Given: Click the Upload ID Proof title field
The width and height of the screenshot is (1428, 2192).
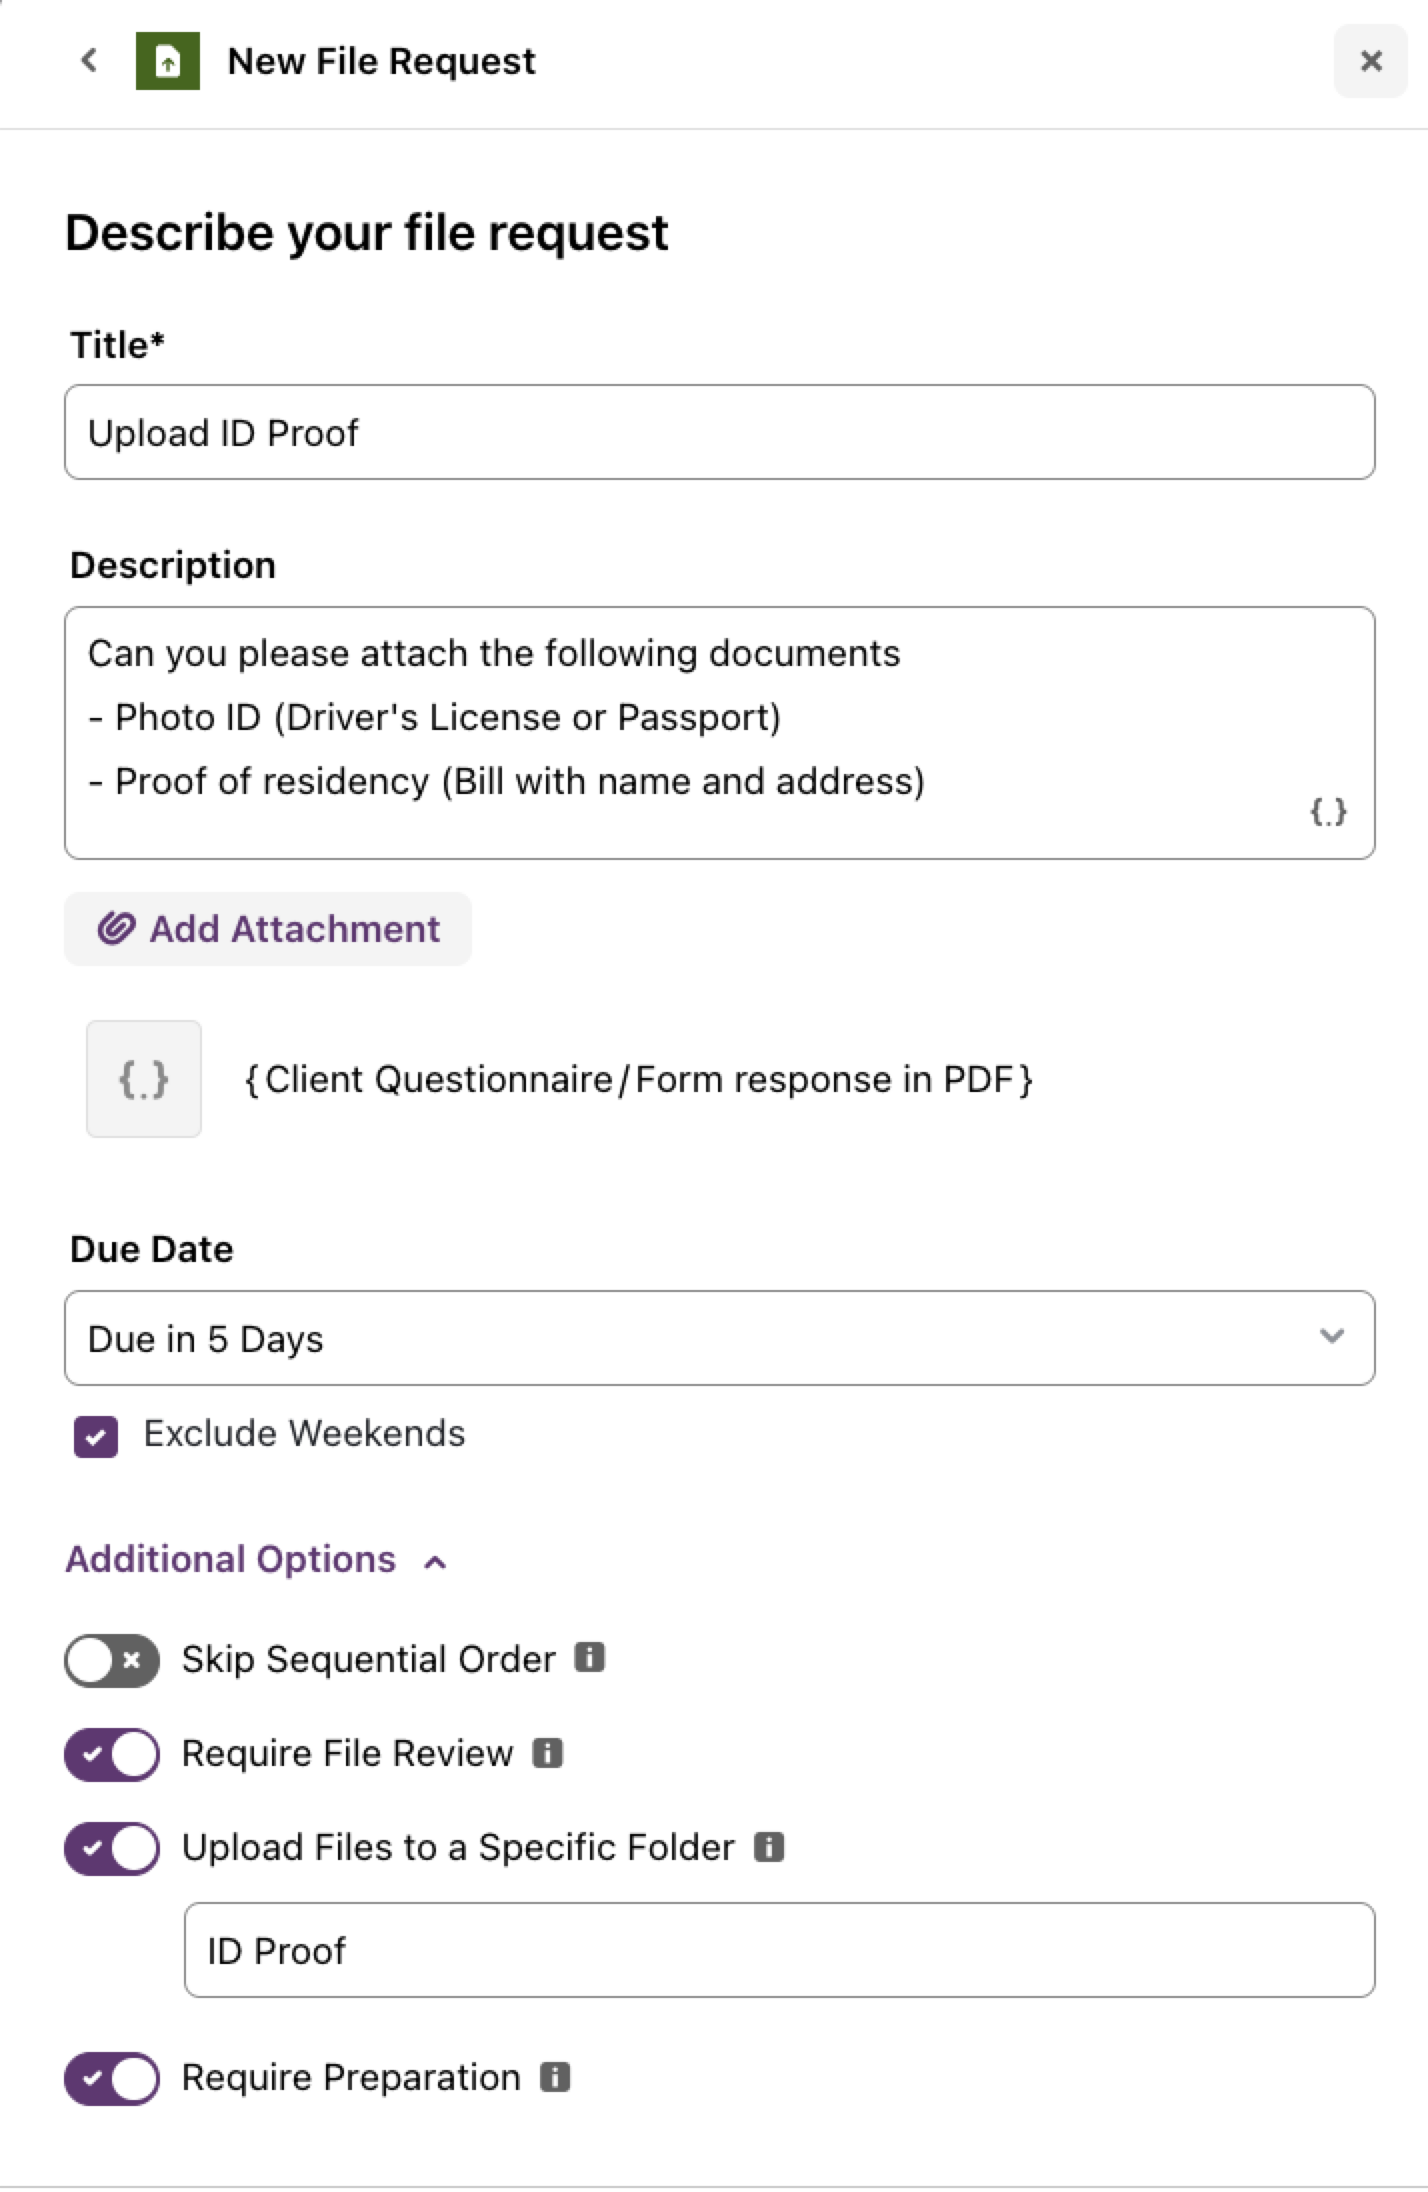Looking at the screenshot, I should [720, 432].
